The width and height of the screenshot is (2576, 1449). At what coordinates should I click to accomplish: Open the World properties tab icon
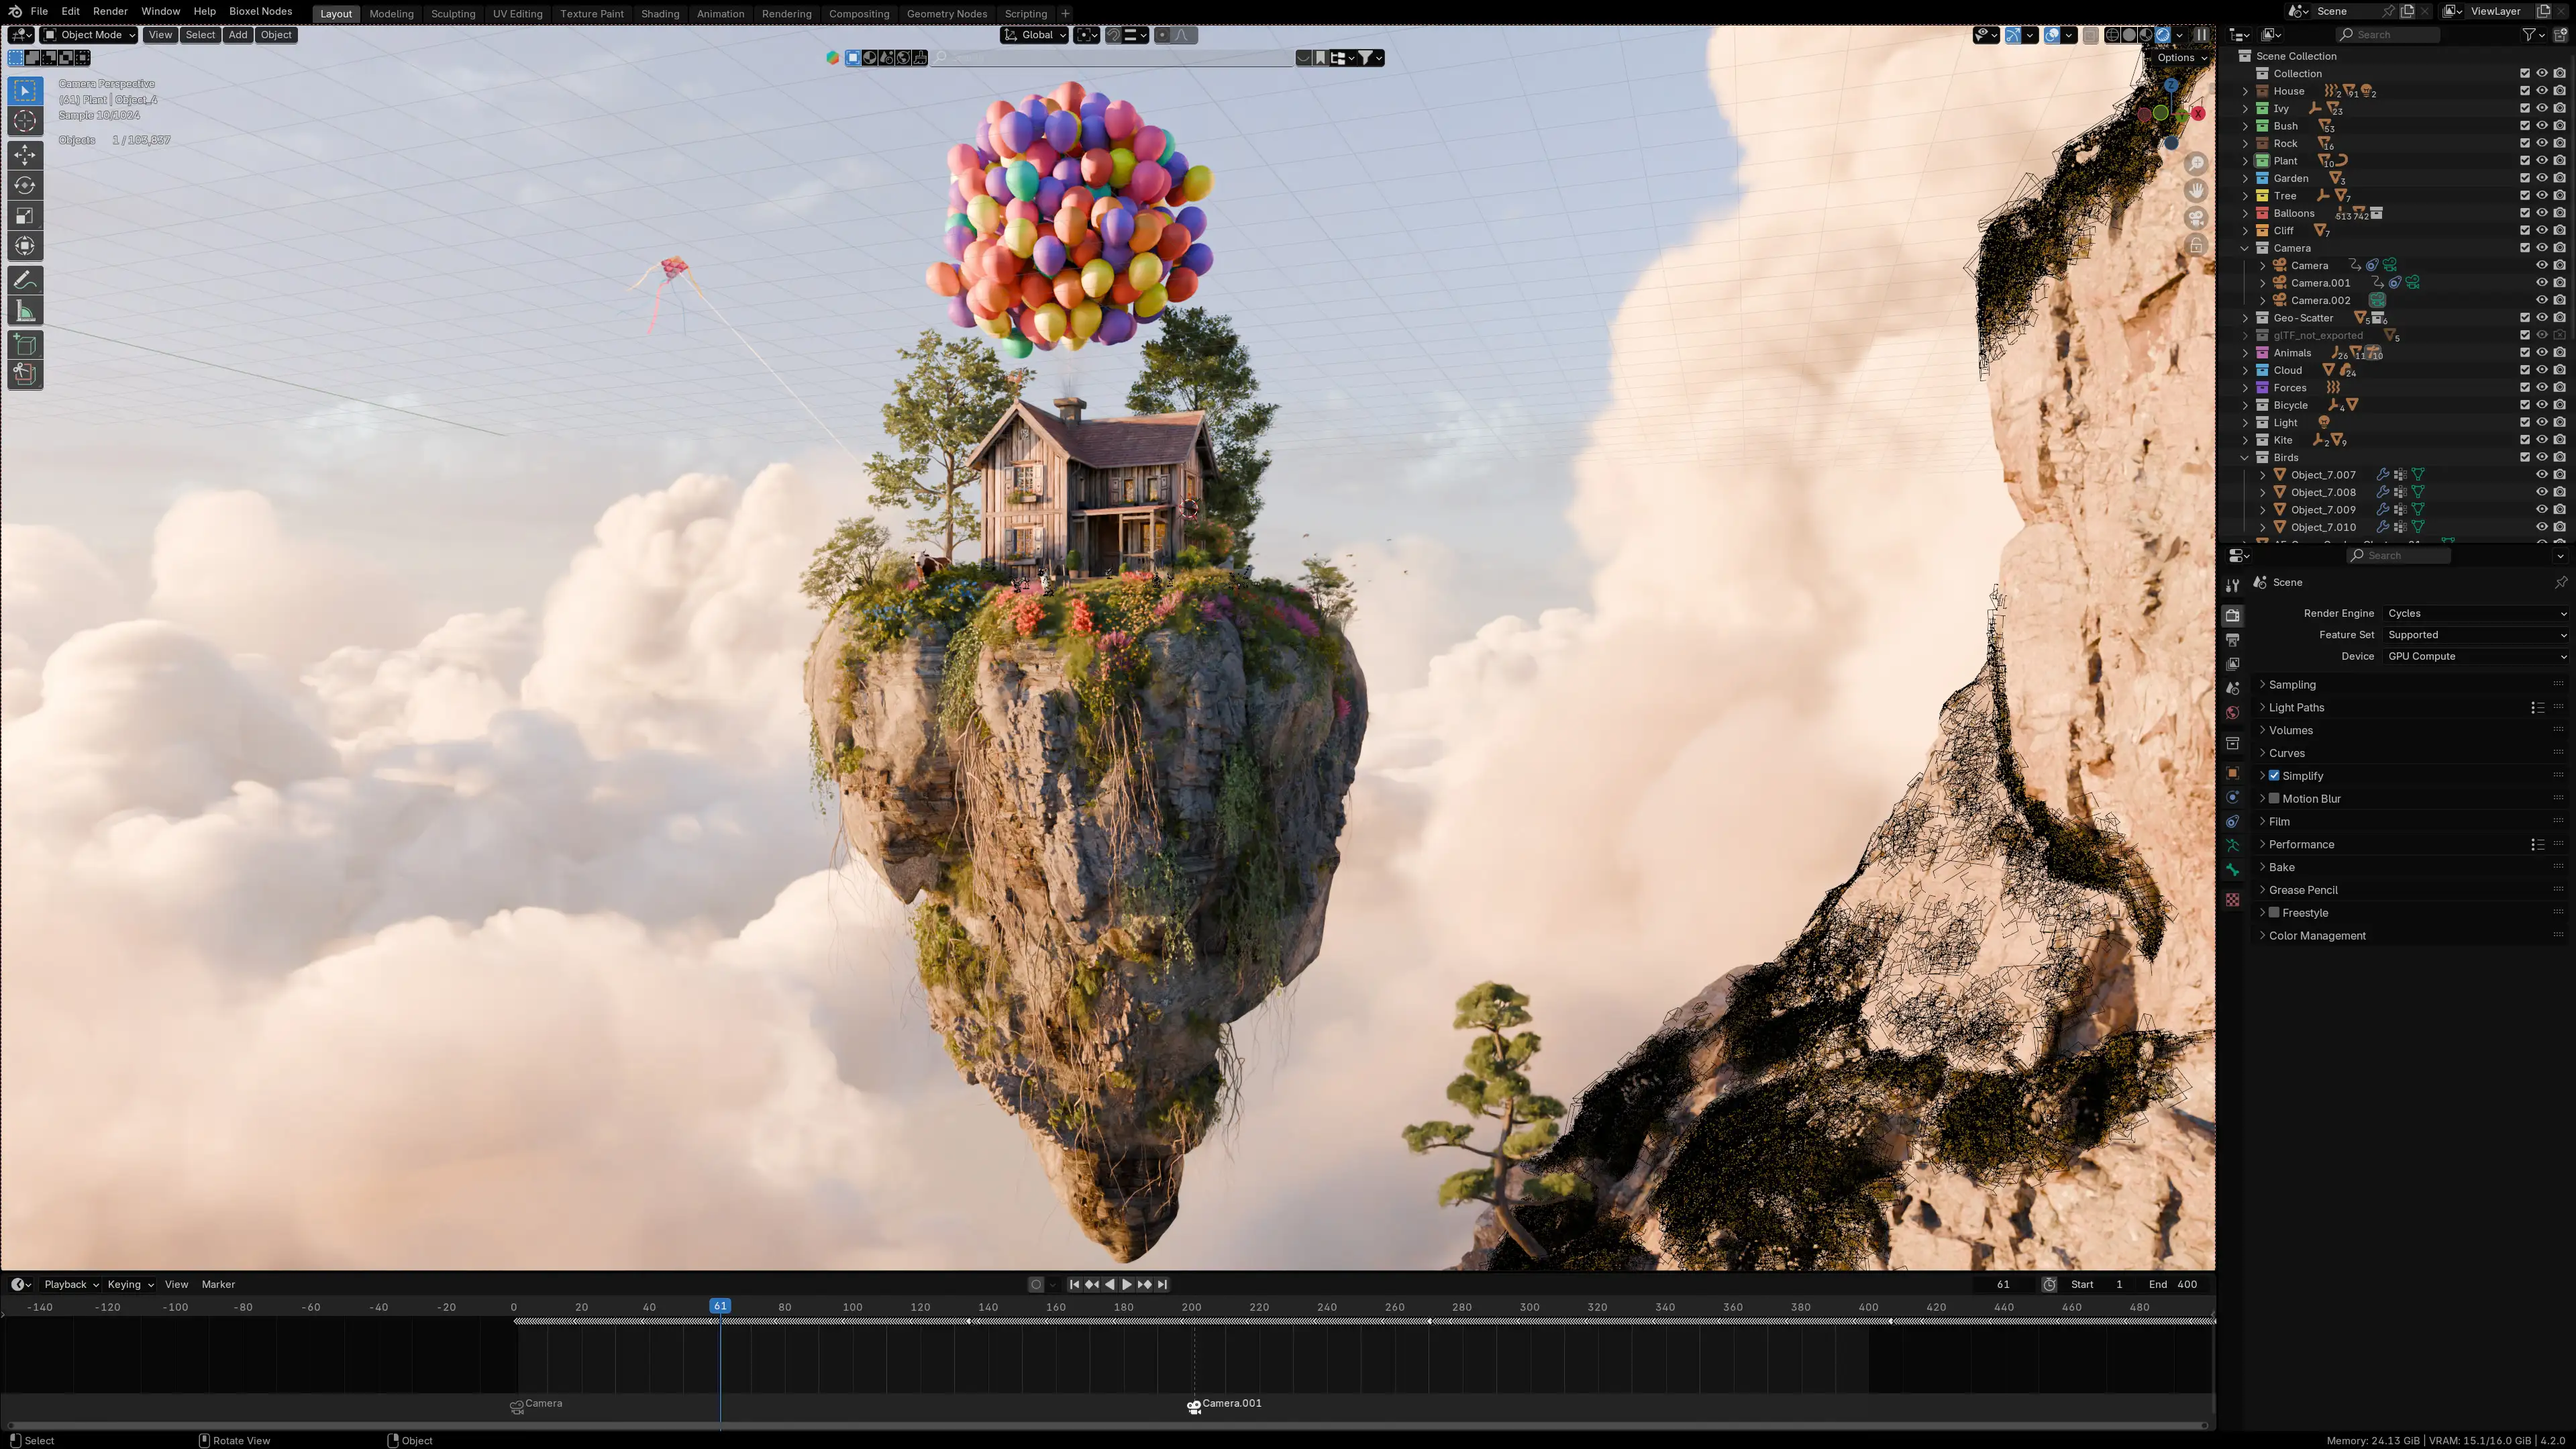point(2232,713)
